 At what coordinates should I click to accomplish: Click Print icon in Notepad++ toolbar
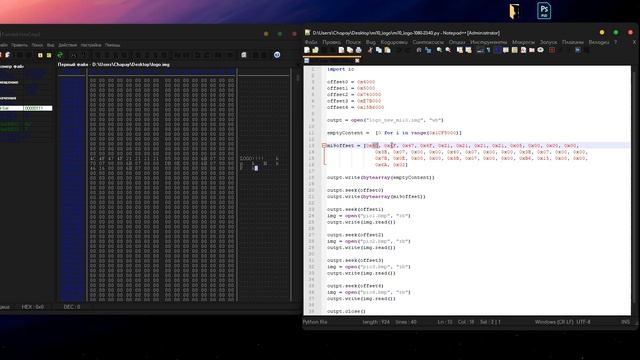pyautogui.click(x=358, y=50)
